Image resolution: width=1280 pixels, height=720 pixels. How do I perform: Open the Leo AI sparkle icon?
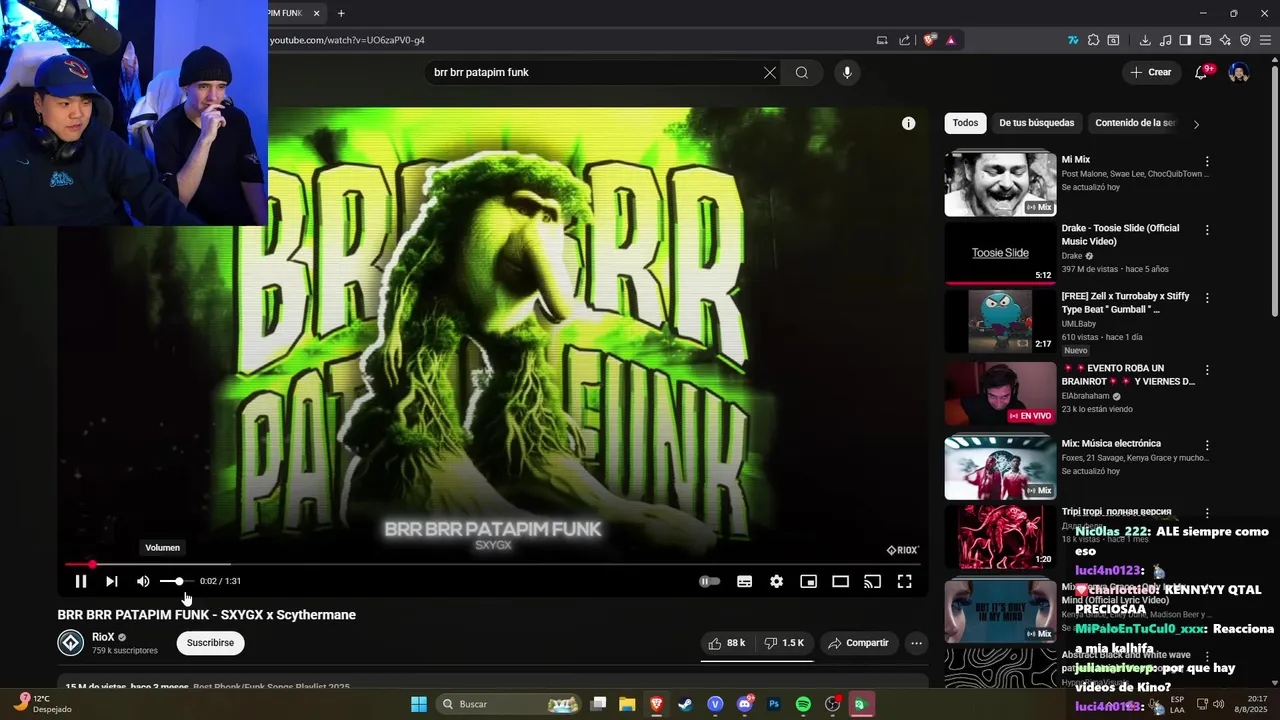pos(1225,40)
